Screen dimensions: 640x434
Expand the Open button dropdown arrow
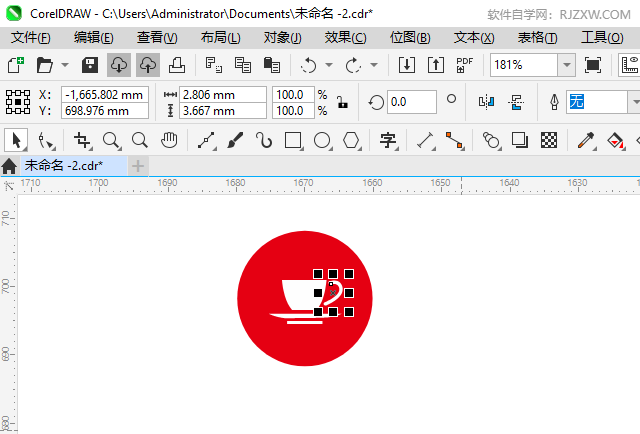(65, 65)
